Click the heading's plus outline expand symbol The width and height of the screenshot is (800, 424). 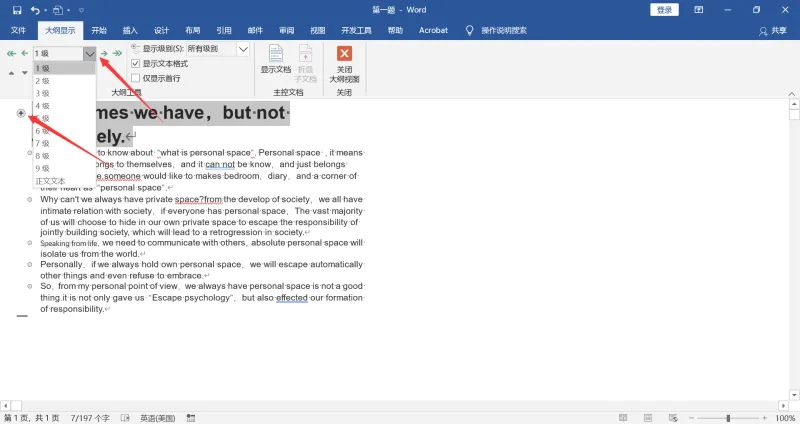pyautogui.click(x=21, y=113)
